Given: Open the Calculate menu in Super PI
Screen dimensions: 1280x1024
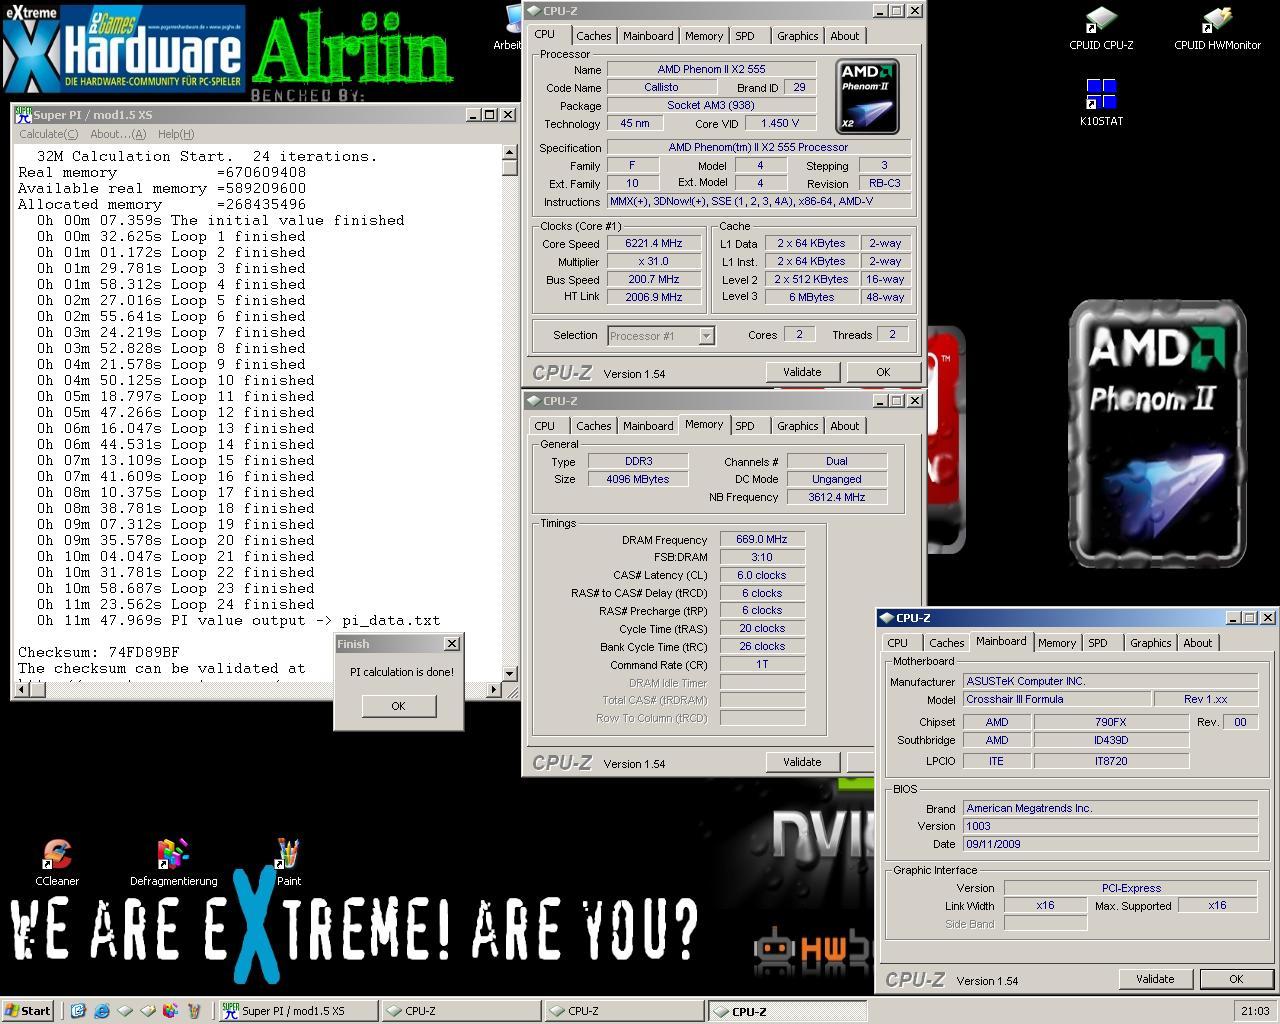Looking at the screenshot, I should (x=48, y=134).
